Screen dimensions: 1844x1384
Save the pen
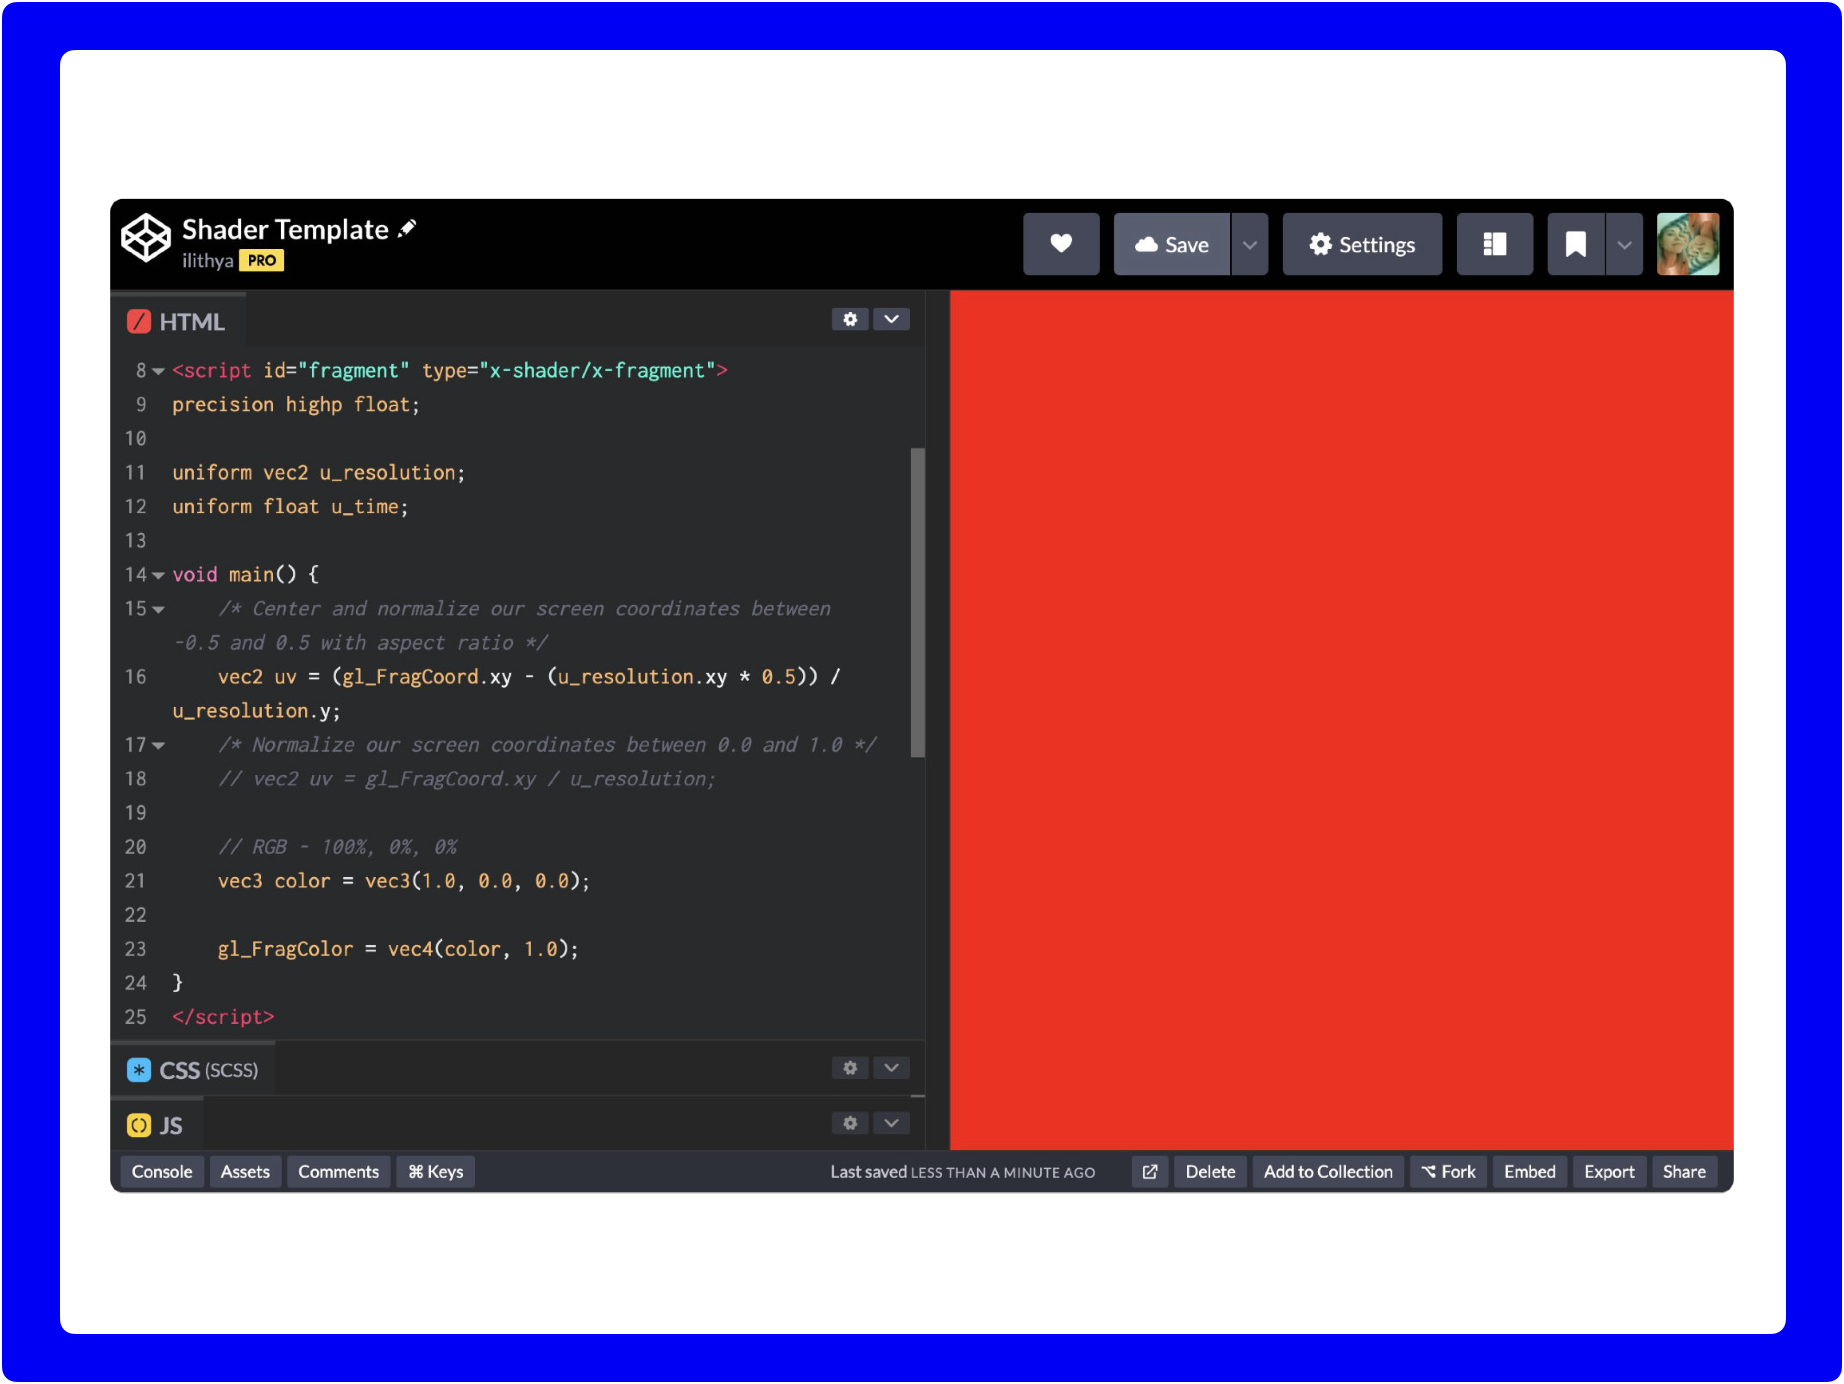click(1172, 244)
